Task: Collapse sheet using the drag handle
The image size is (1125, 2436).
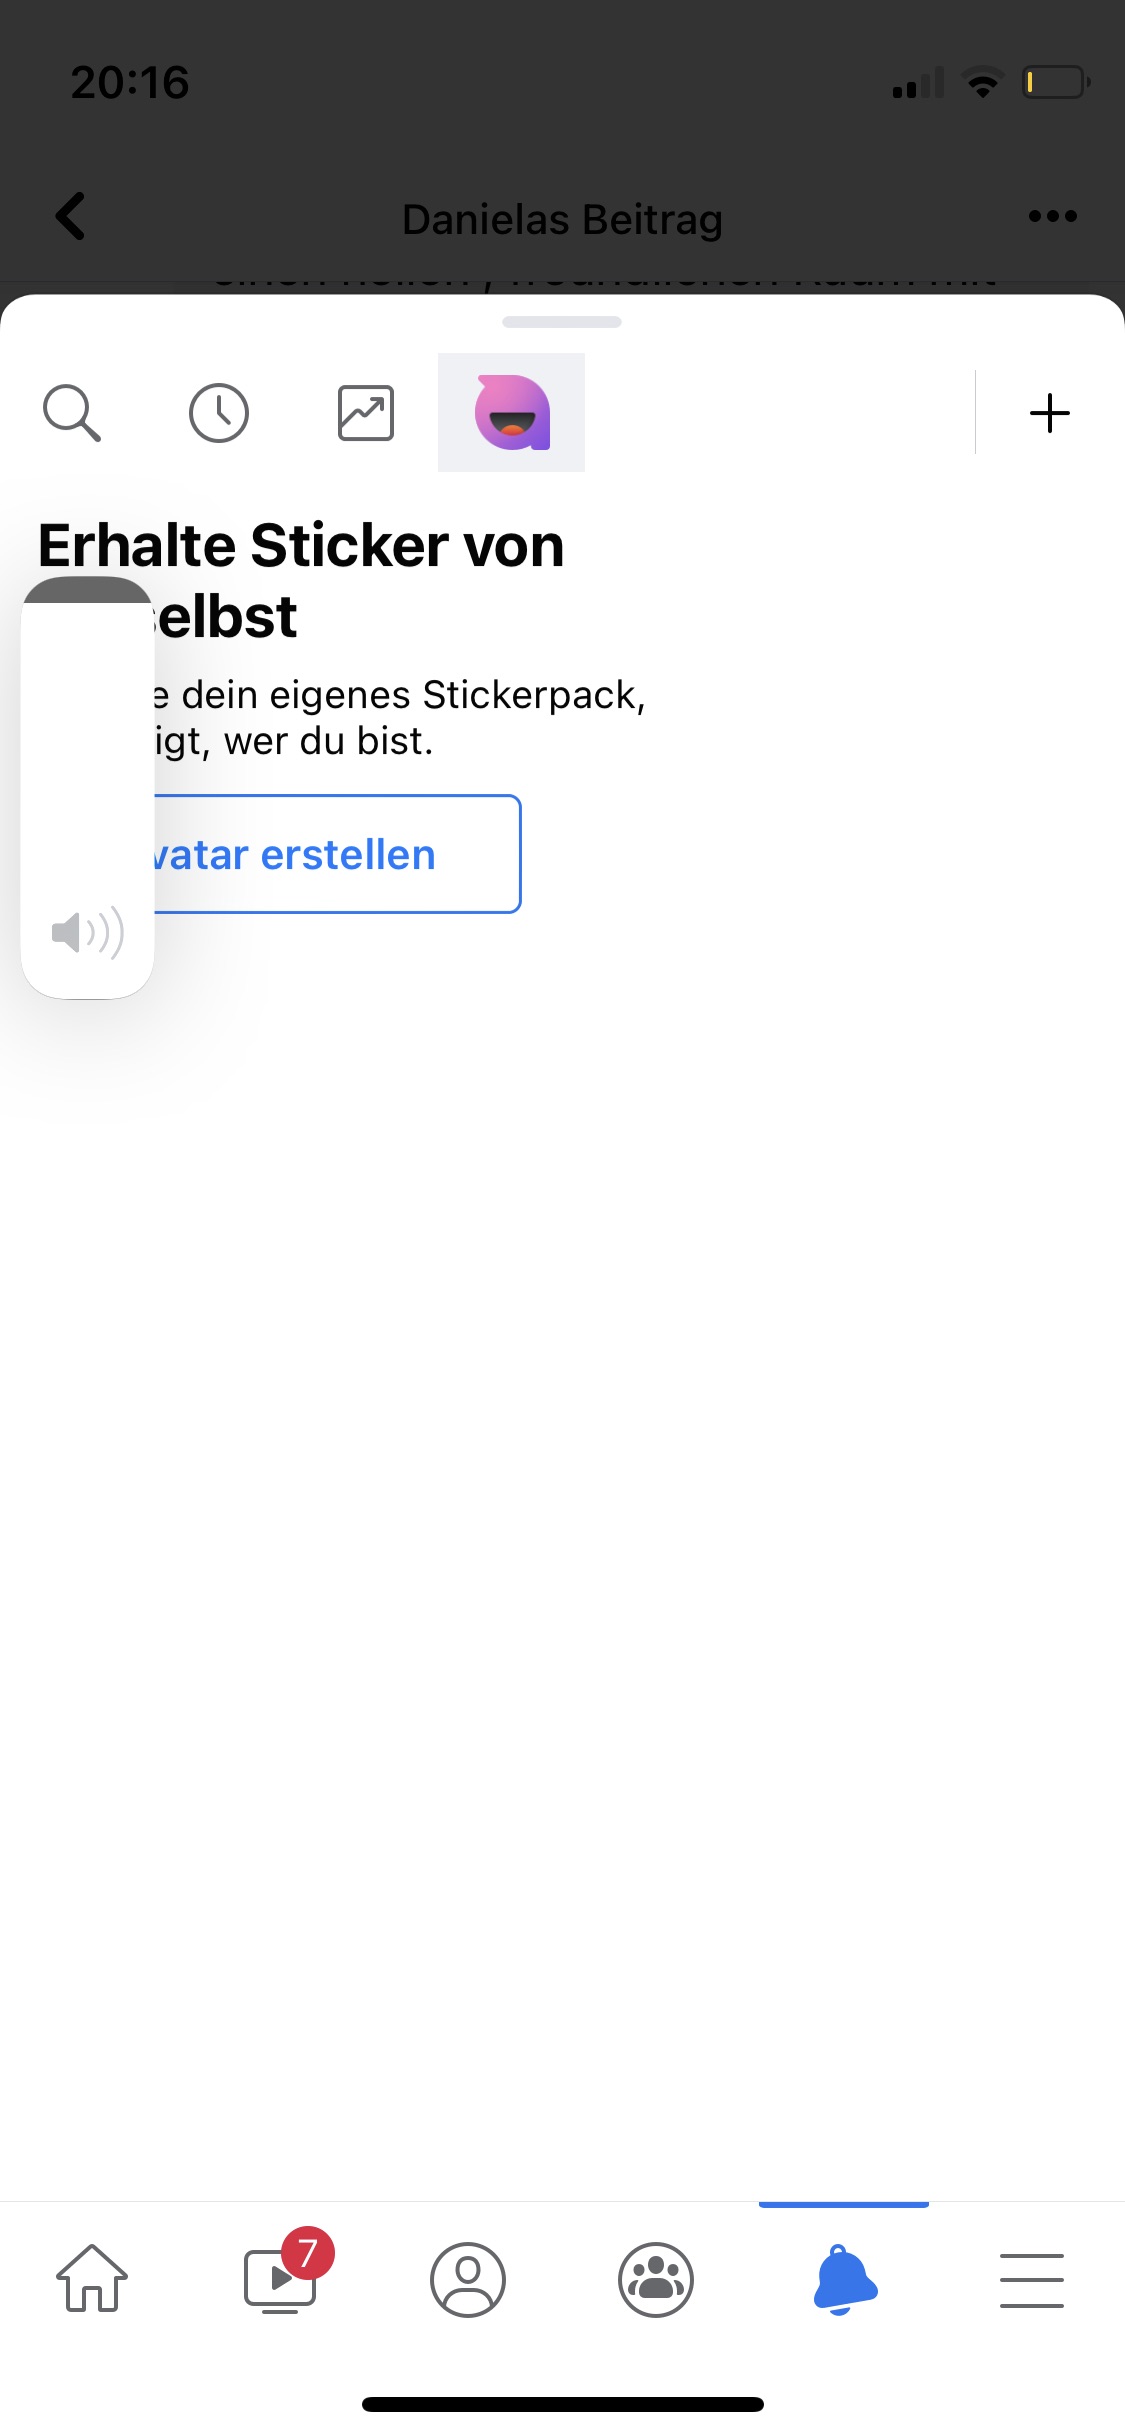Action: (562, 322)
